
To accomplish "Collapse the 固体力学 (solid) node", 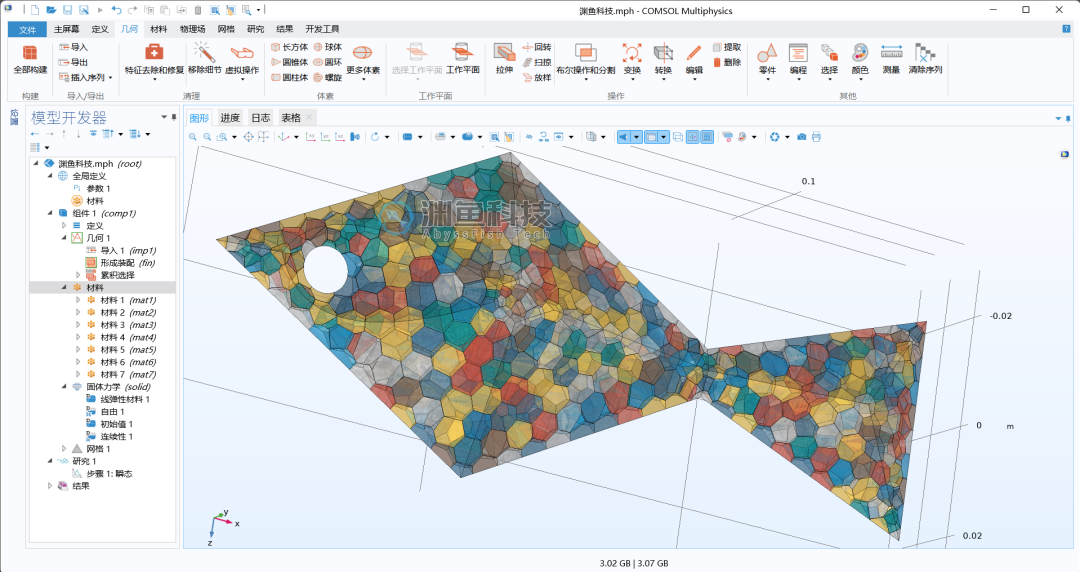I will click(64, 387).
